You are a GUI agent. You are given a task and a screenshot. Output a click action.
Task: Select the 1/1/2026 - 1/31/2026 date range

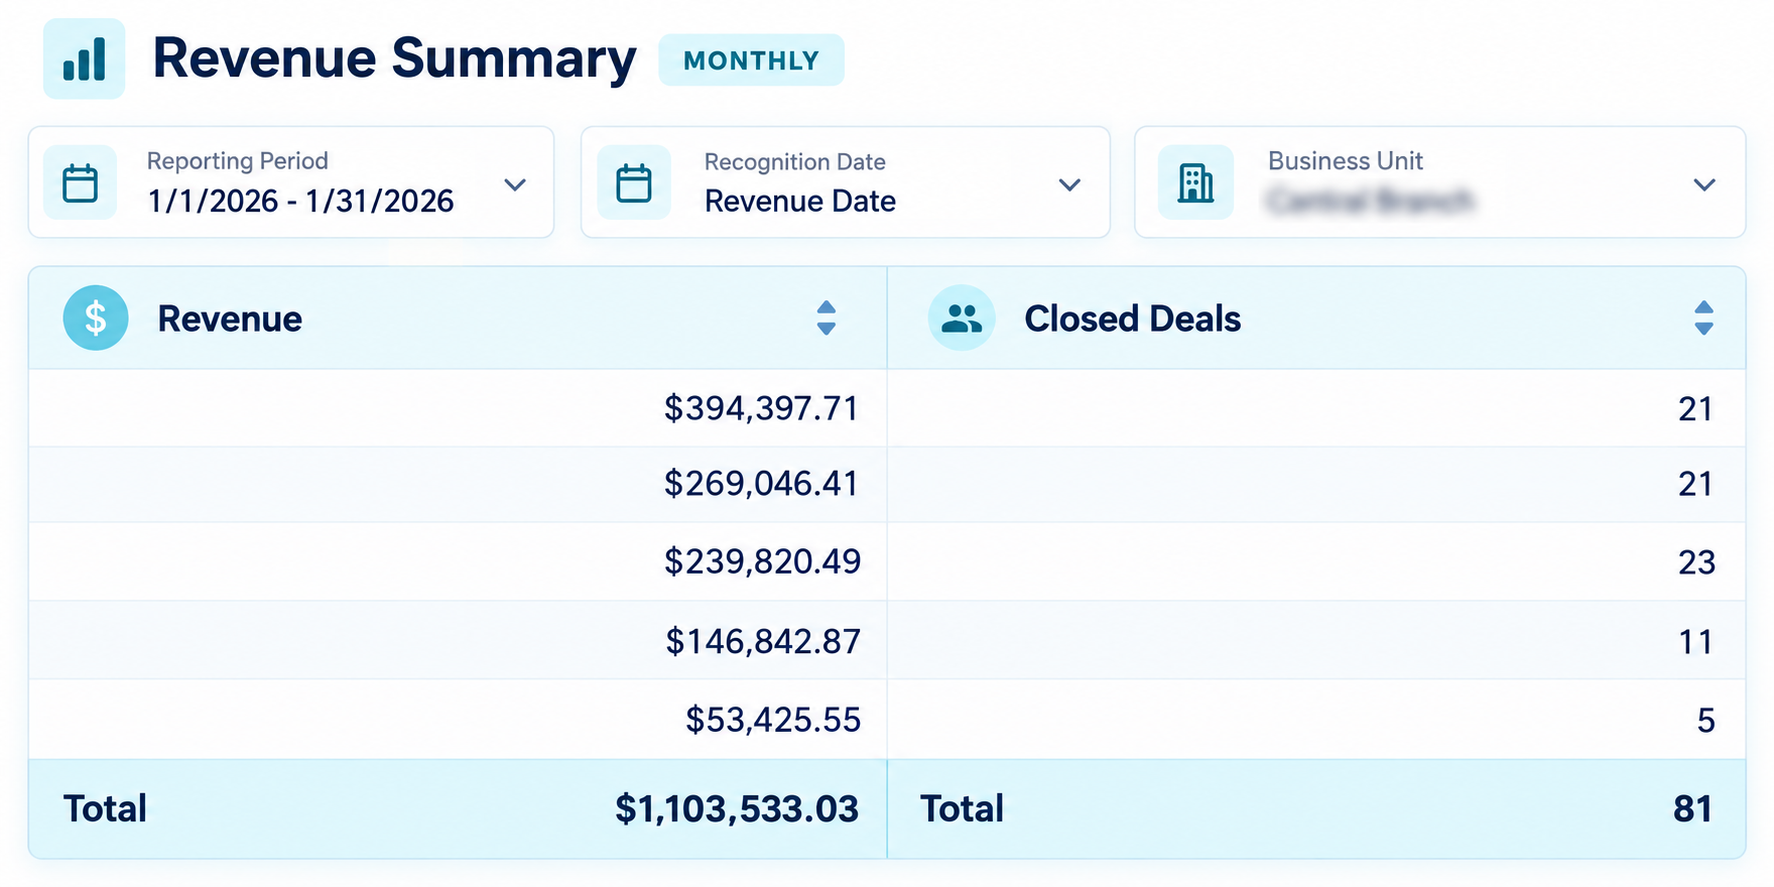point(300,201)
